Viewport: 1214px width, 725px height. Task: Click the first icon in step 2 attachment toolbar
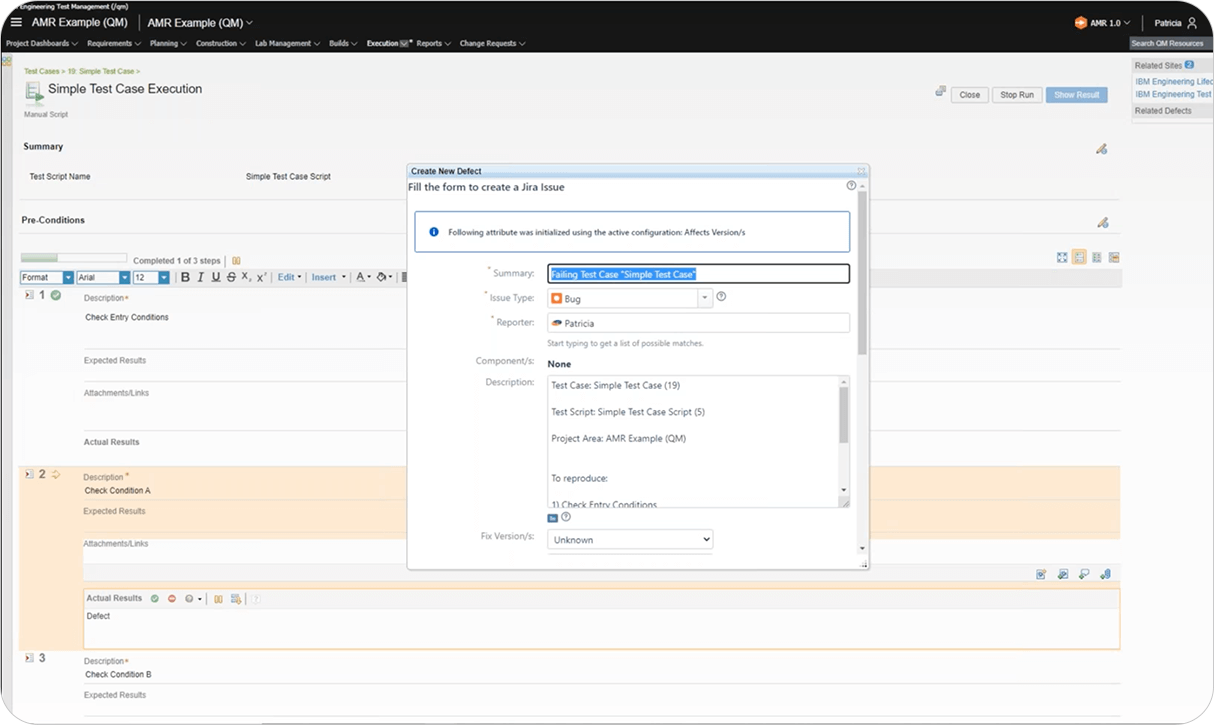click(x=1041, y=574)
